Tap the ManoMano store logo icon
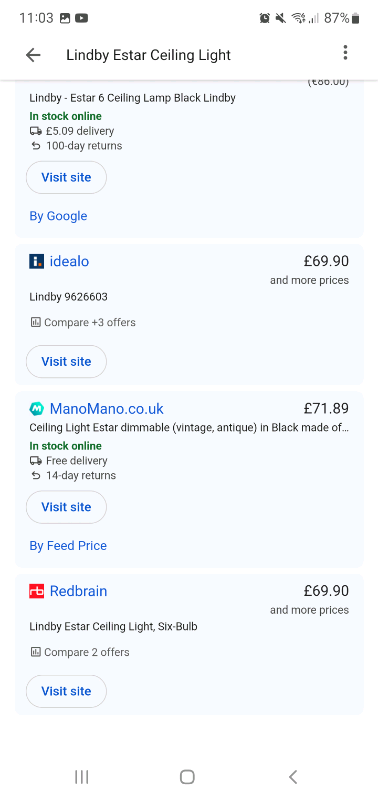The image size is (378, 800). [37, 409]
